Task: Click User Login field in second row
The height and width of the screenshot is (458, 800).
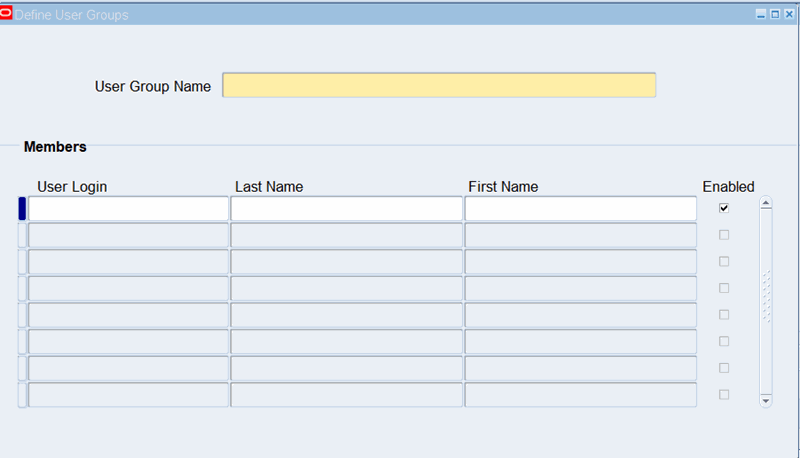Action: pos(128,235)
